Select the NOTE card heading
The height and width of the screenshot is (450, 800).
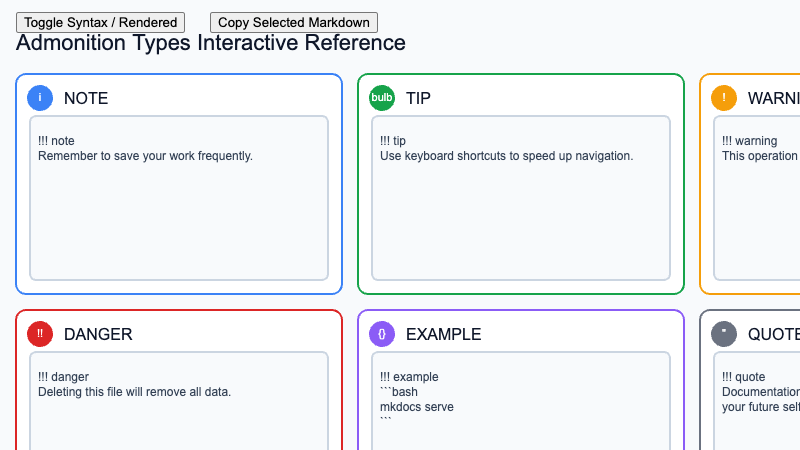click(x=86, y=98)
